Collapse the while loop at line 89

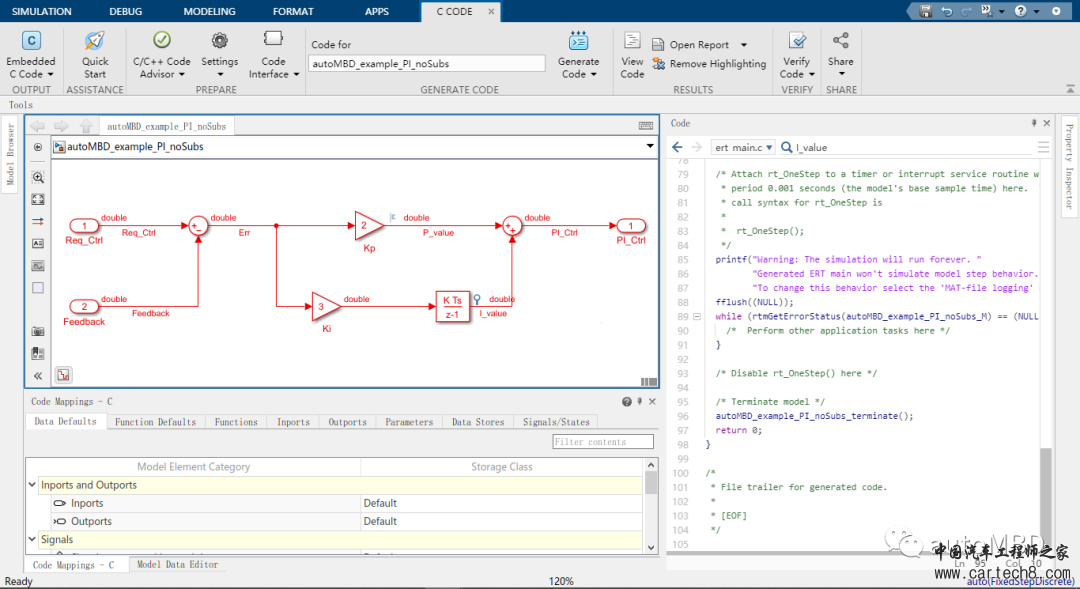tap(696, 316)
